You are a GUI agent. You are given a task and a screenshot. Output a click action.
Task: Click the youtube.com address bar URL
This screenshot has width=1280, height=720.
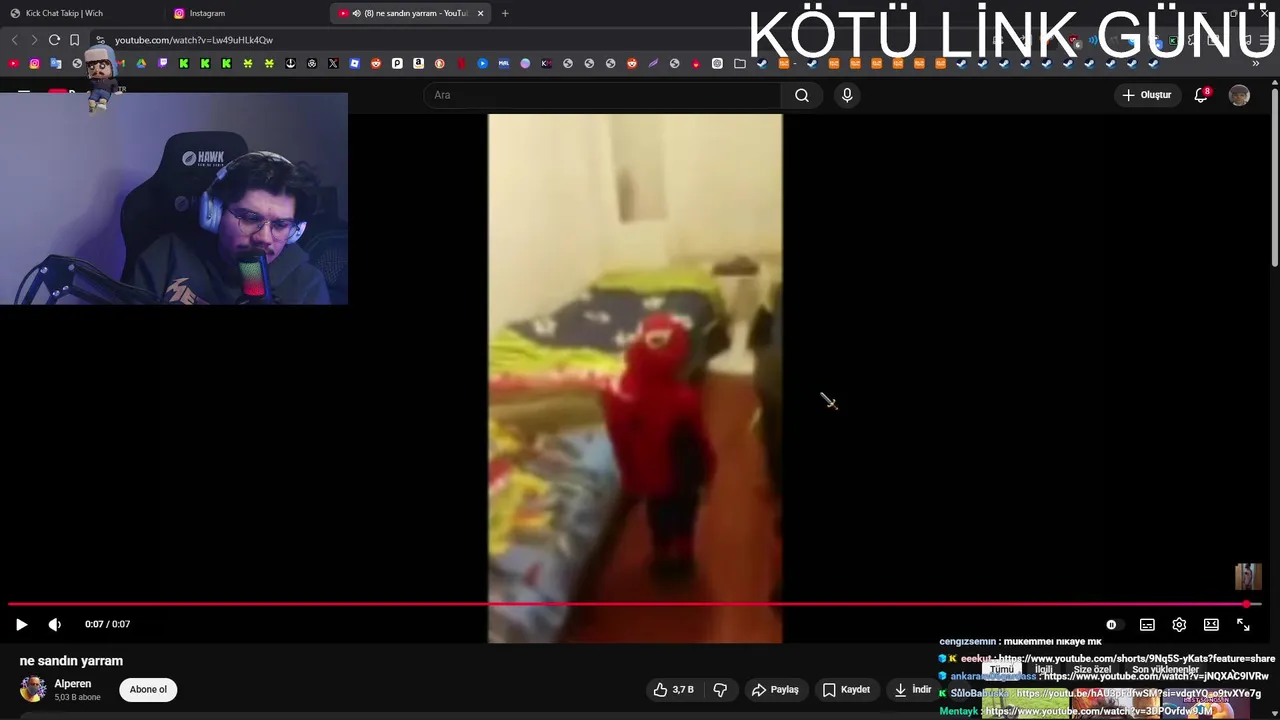(194, 40)
